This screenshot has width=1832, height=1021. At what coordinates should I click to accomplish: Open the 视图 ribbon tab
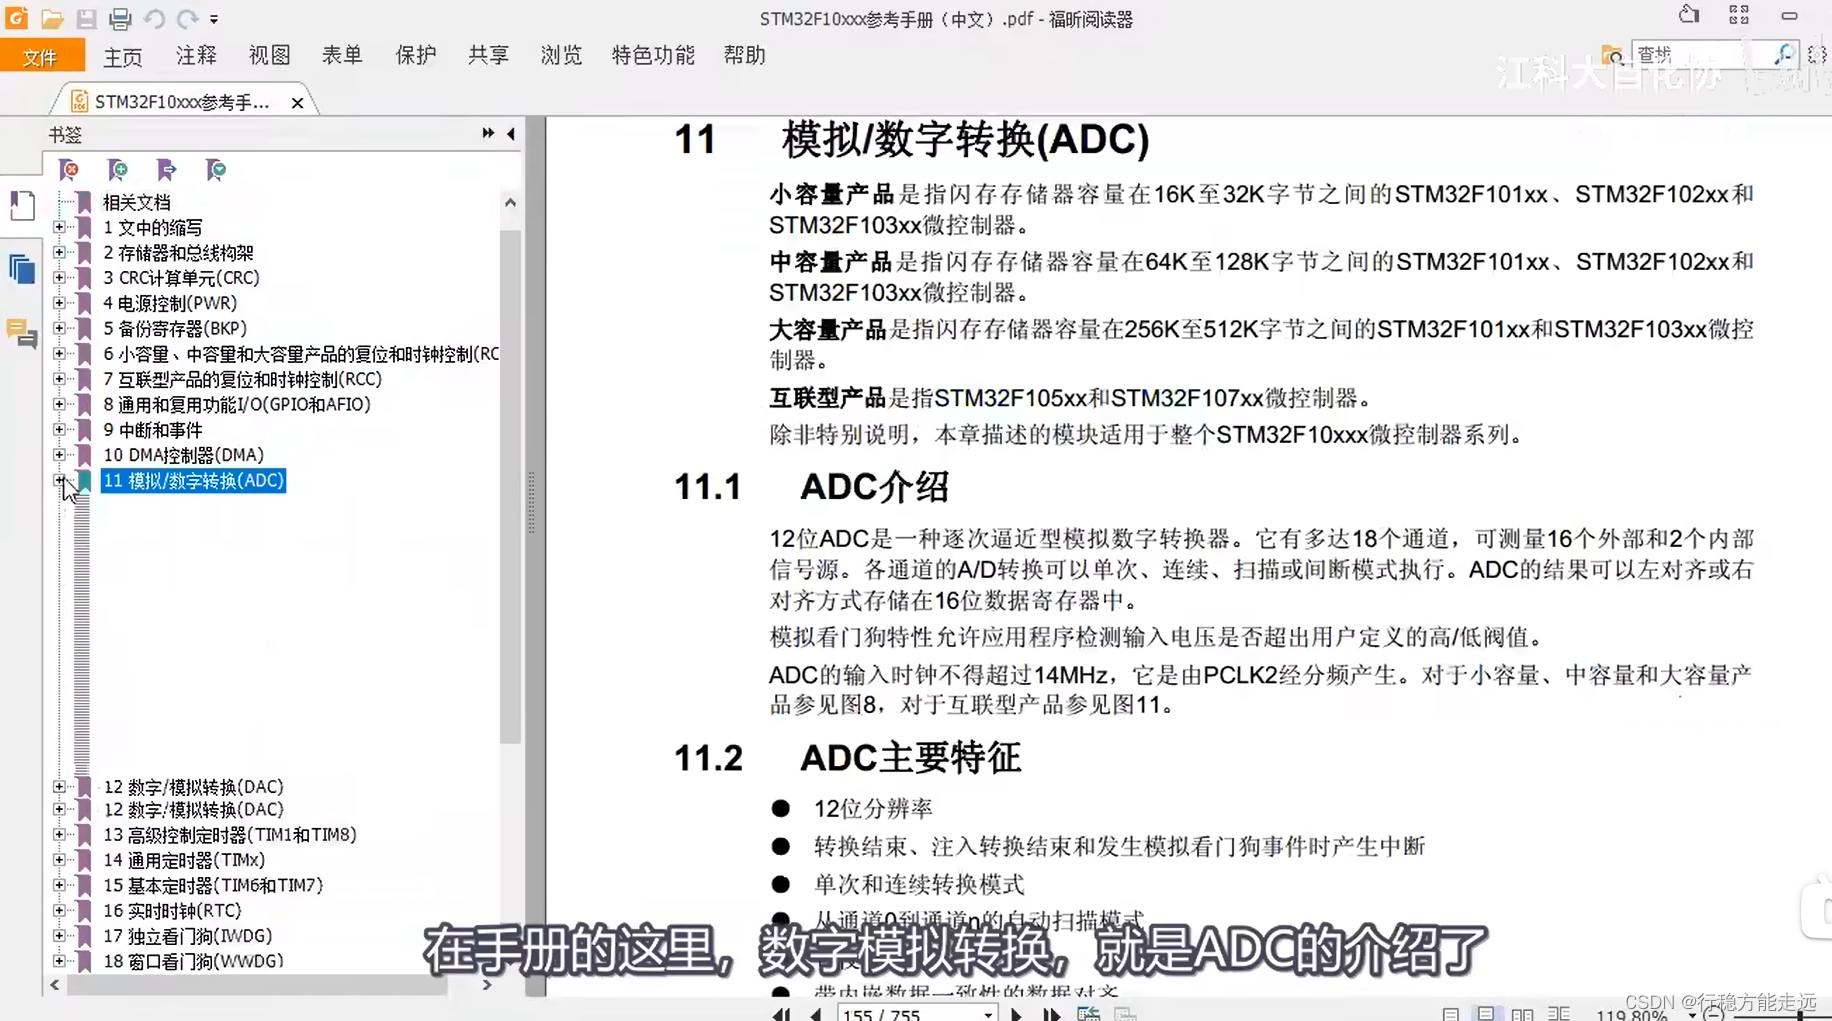tap(269, 56)
